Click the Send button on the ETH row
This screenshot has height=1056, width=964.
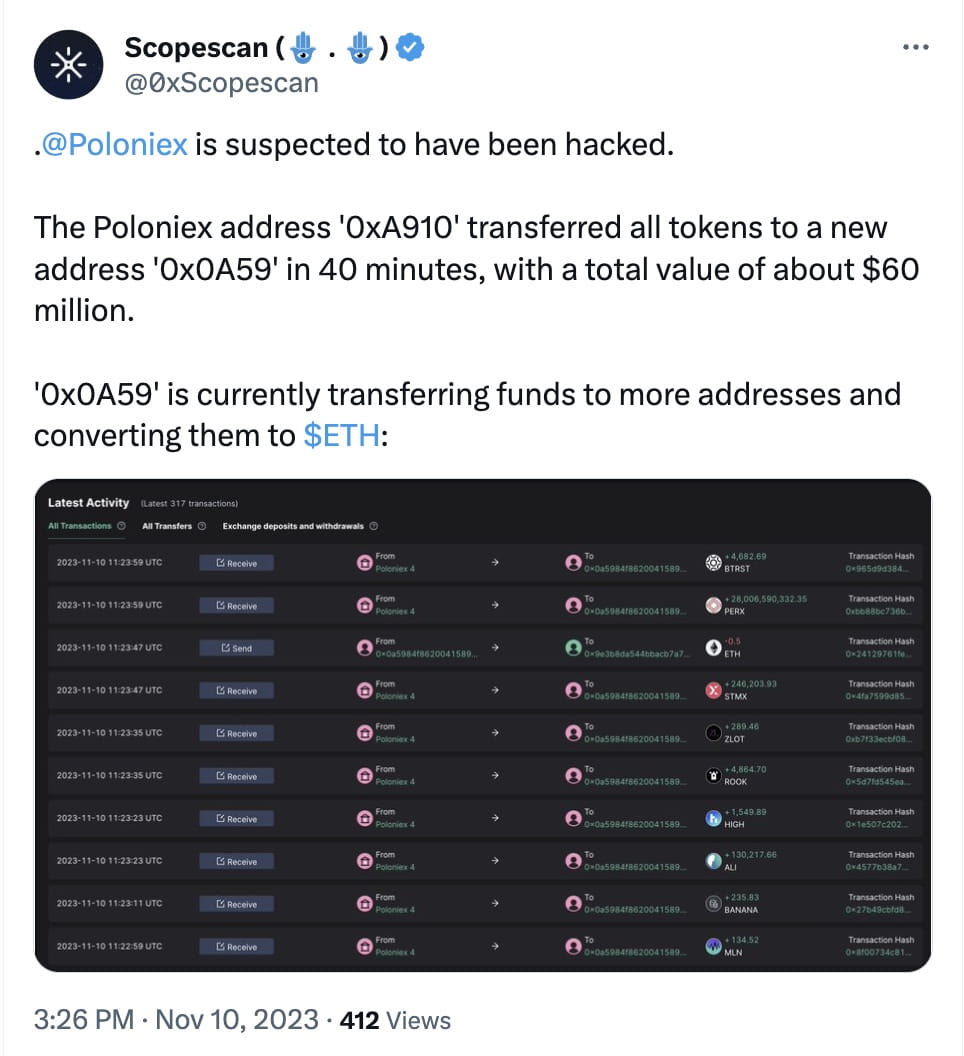click(x=236, y=647)
